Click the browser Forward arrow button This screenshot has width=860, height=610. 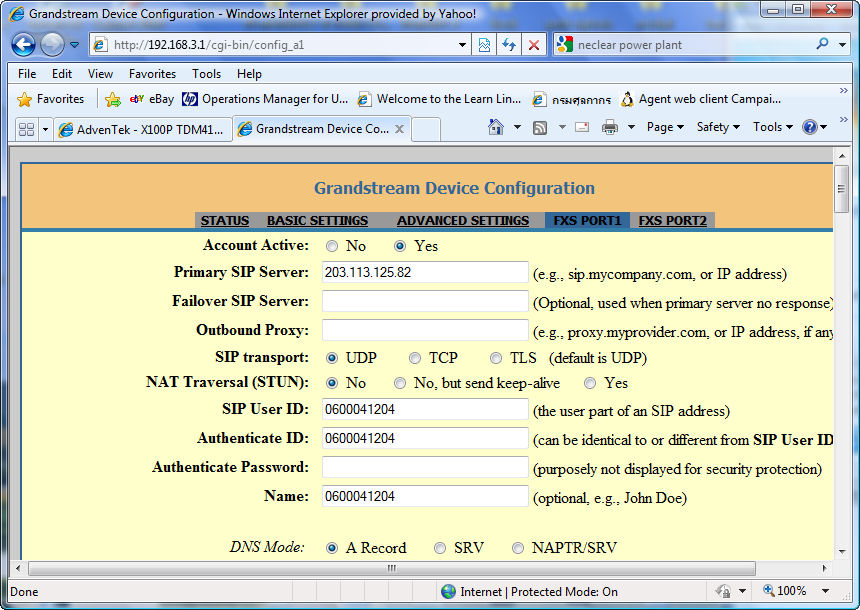click(x=52, y=44)
